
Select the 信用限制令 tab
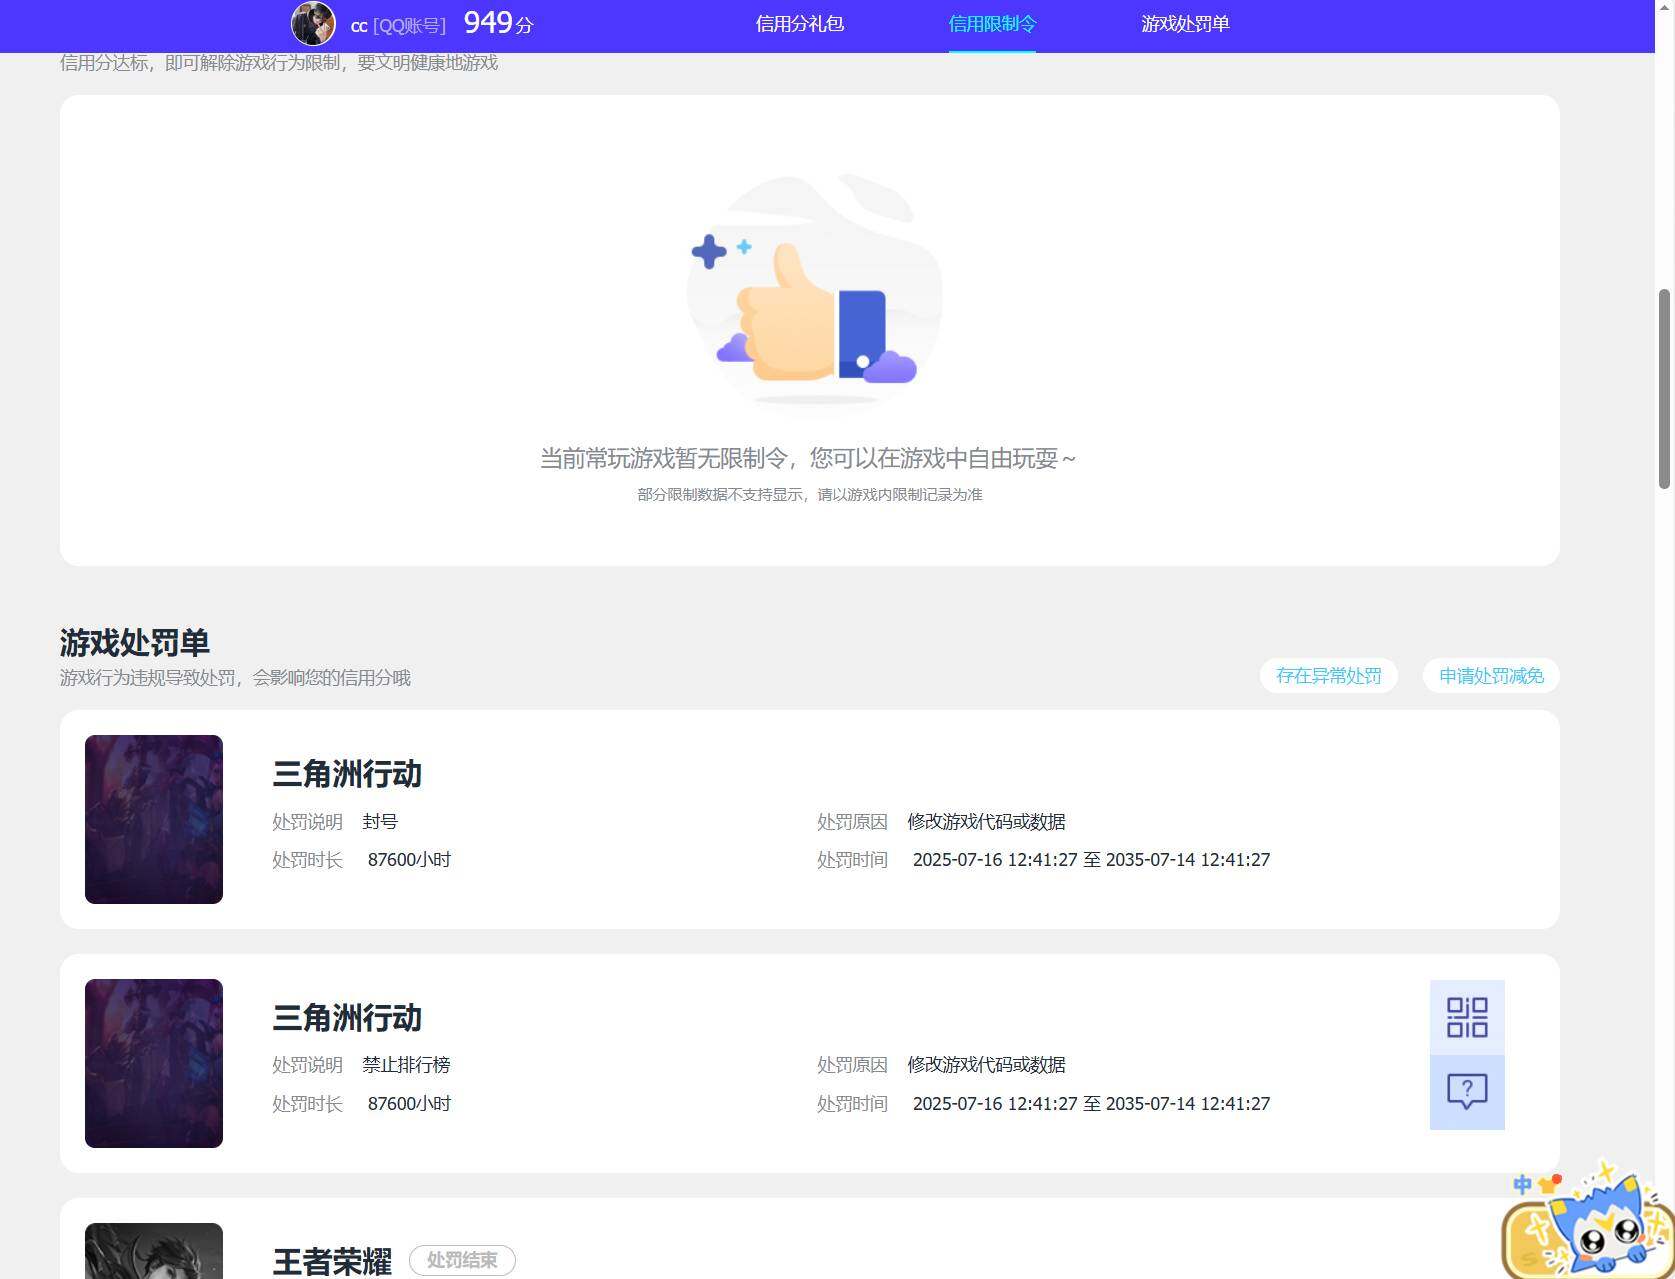tap(992, 24)
